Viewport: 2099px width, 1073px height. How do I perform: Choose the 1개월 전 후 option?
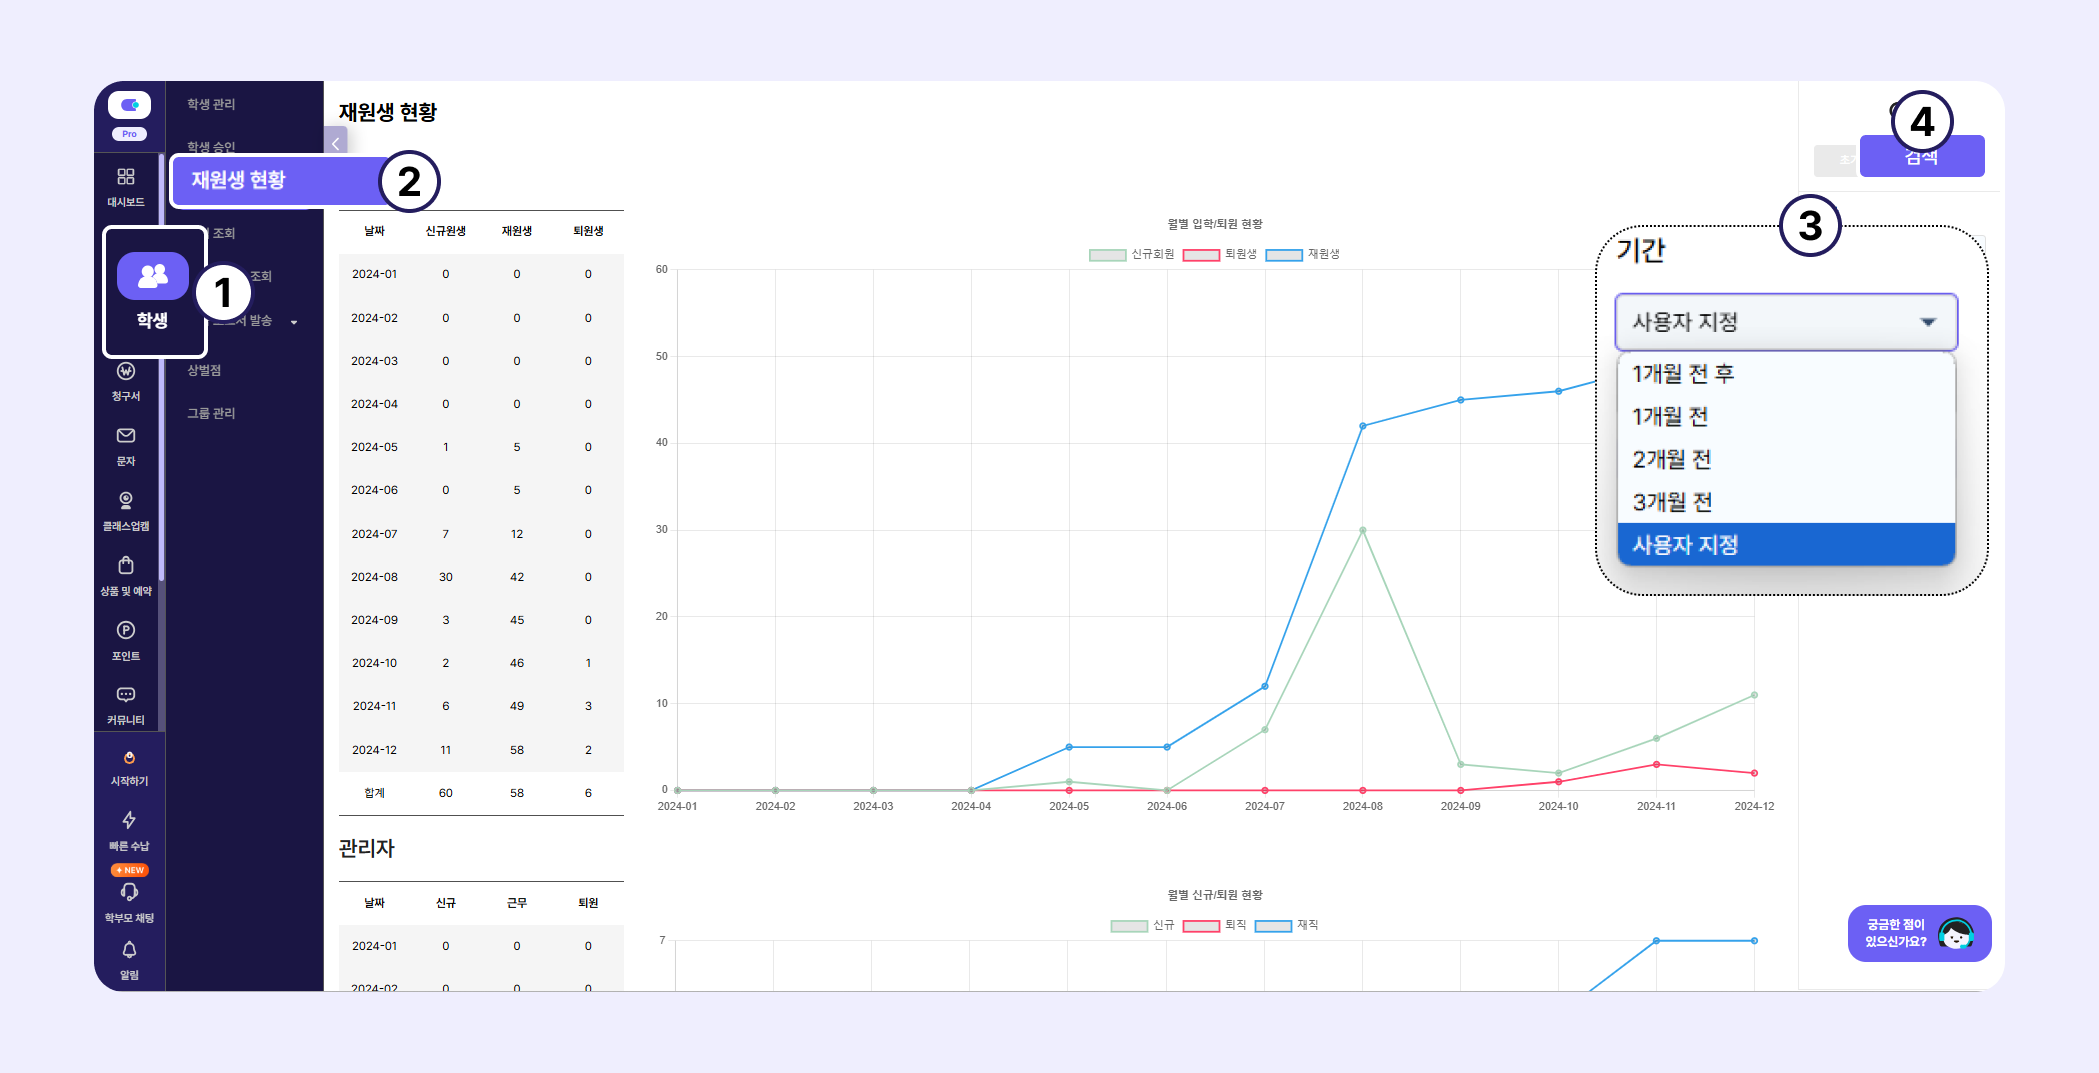(1786, 374)
